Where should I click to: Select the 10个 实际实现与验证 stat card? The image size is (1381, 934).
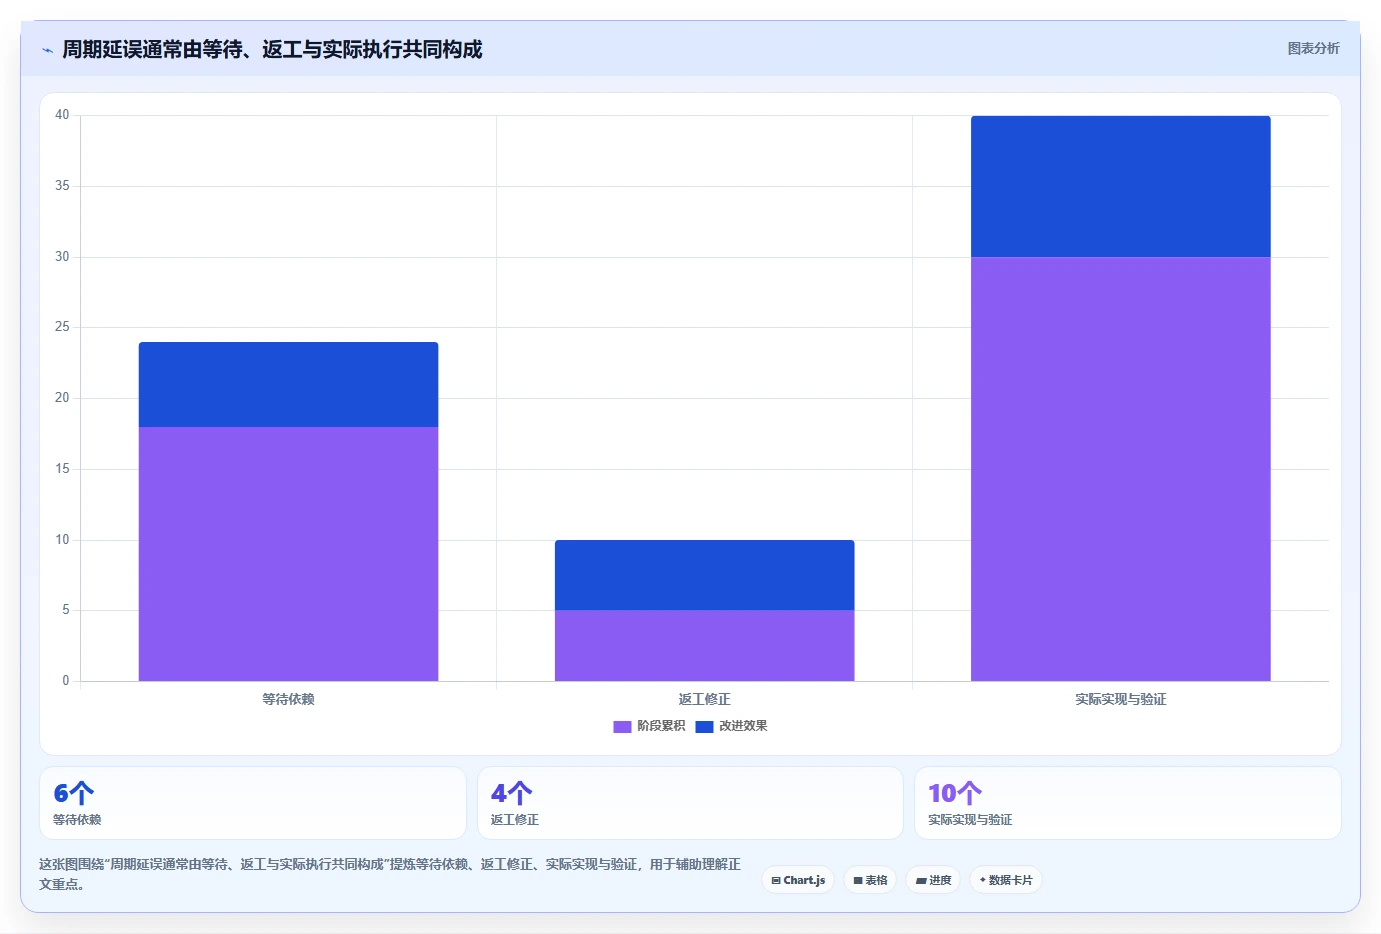(1128, 803)
